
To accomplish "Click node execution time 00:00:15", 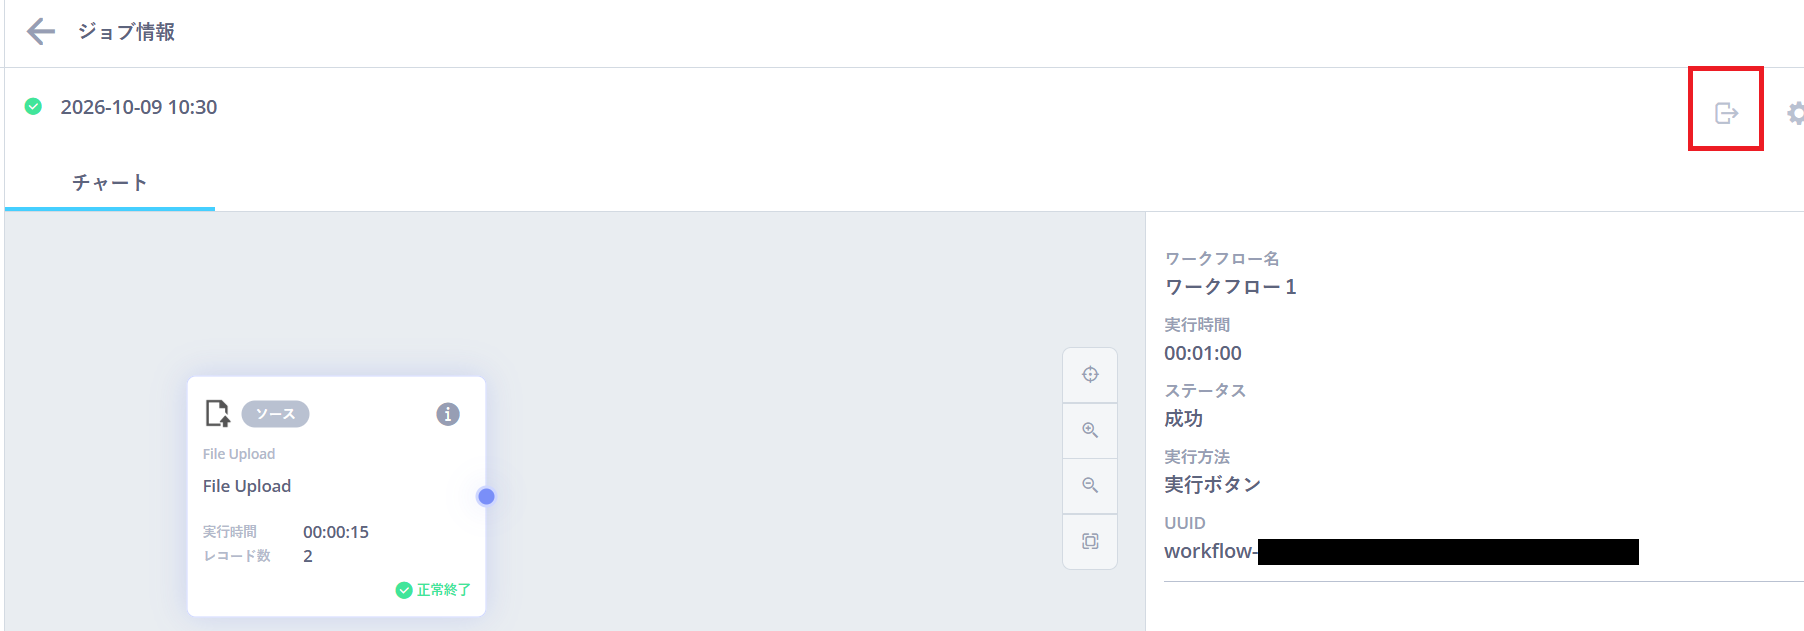I will point(336,532).
